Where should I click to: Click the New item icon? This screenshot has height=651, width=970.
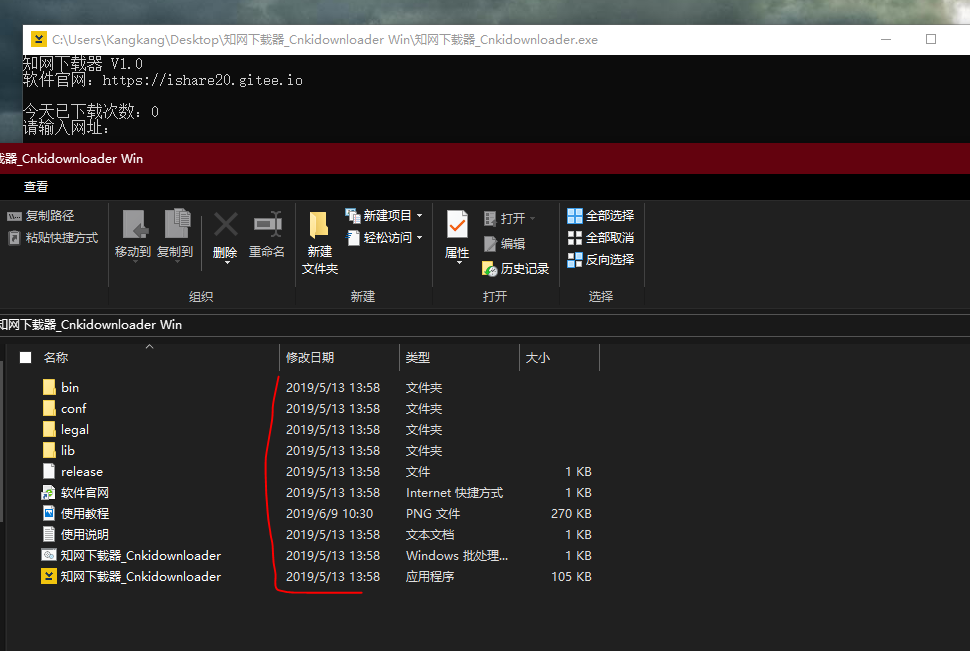pyautogui.click(x=353, y=215)
